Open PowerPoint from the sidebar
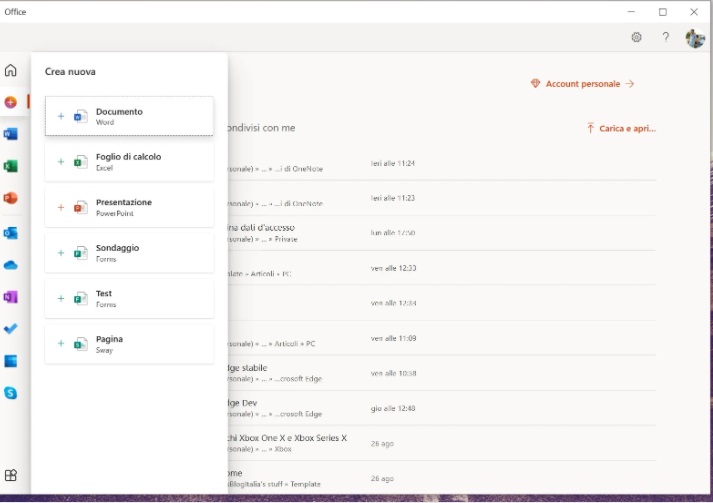The image size is (713, 503). [x=10, y=198]
